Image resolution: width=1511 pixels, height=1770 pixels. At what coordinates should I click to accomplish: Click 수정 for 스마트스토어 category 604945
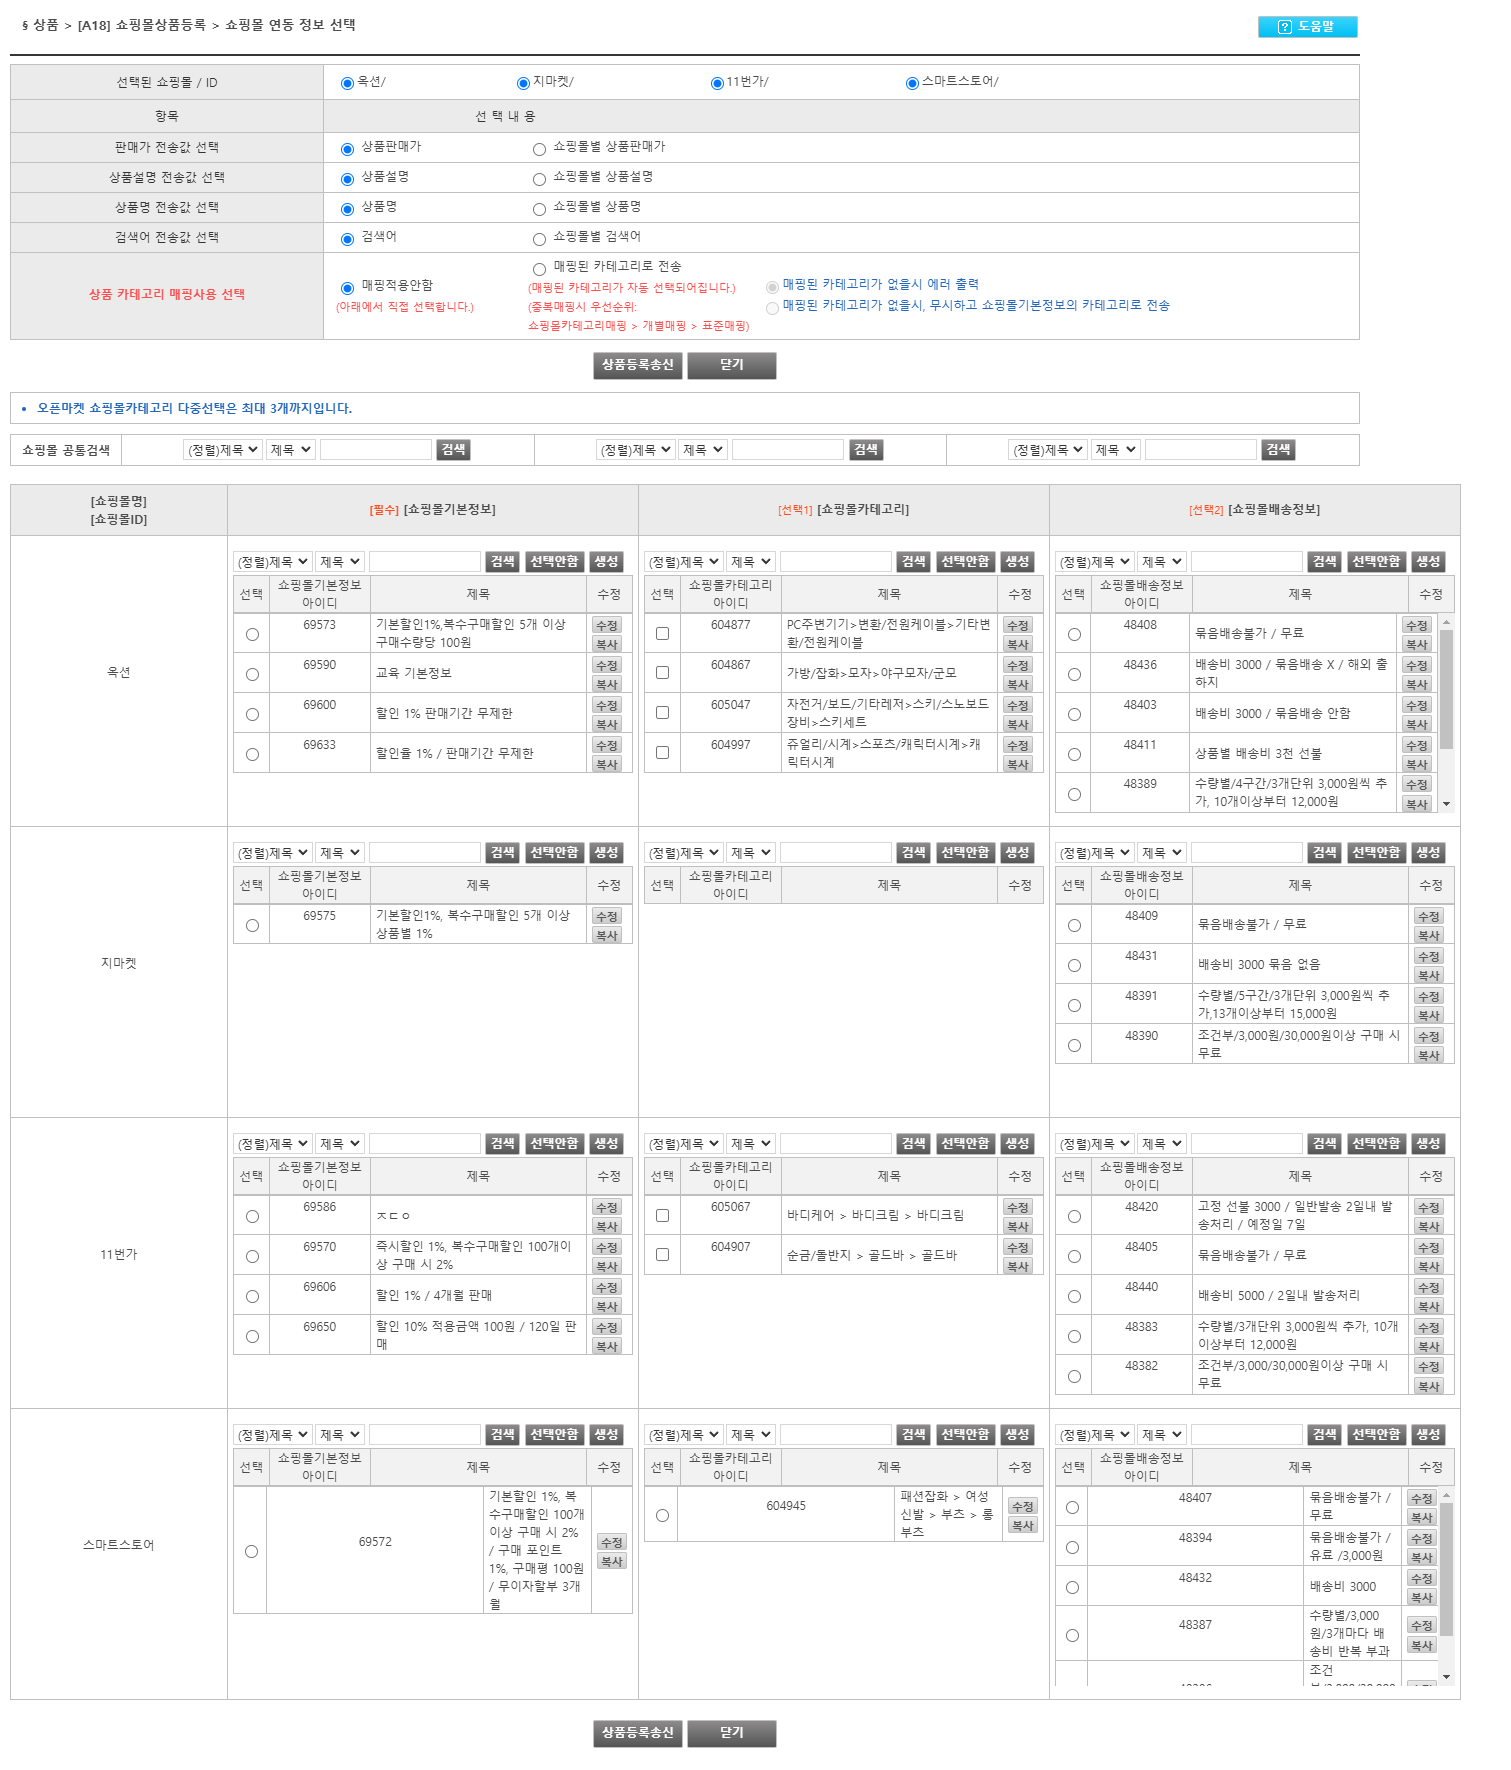coord(1022,1506)
